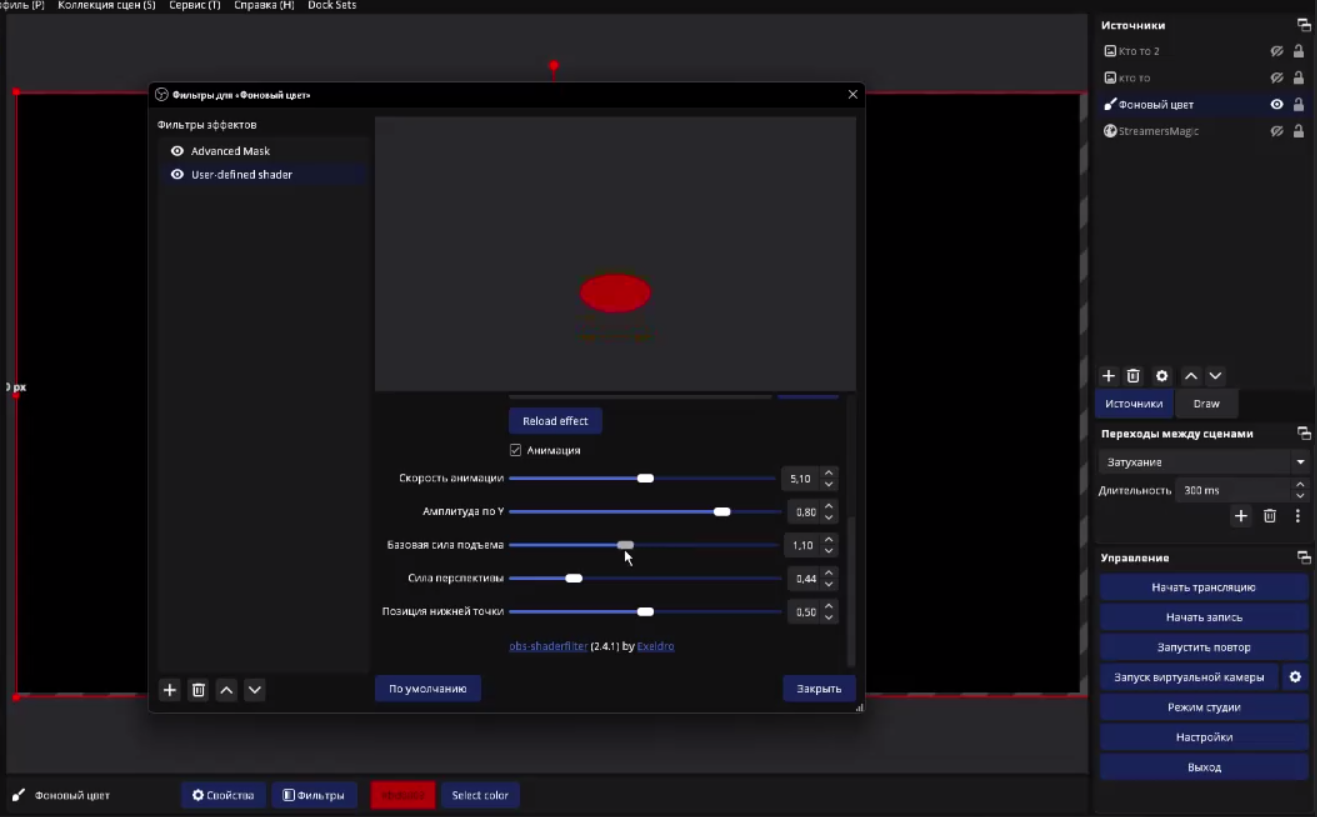1317x817 pixels.
Task: Click the Сила перспективы value field
Action: pyautogui.click(x=805, y=578)
